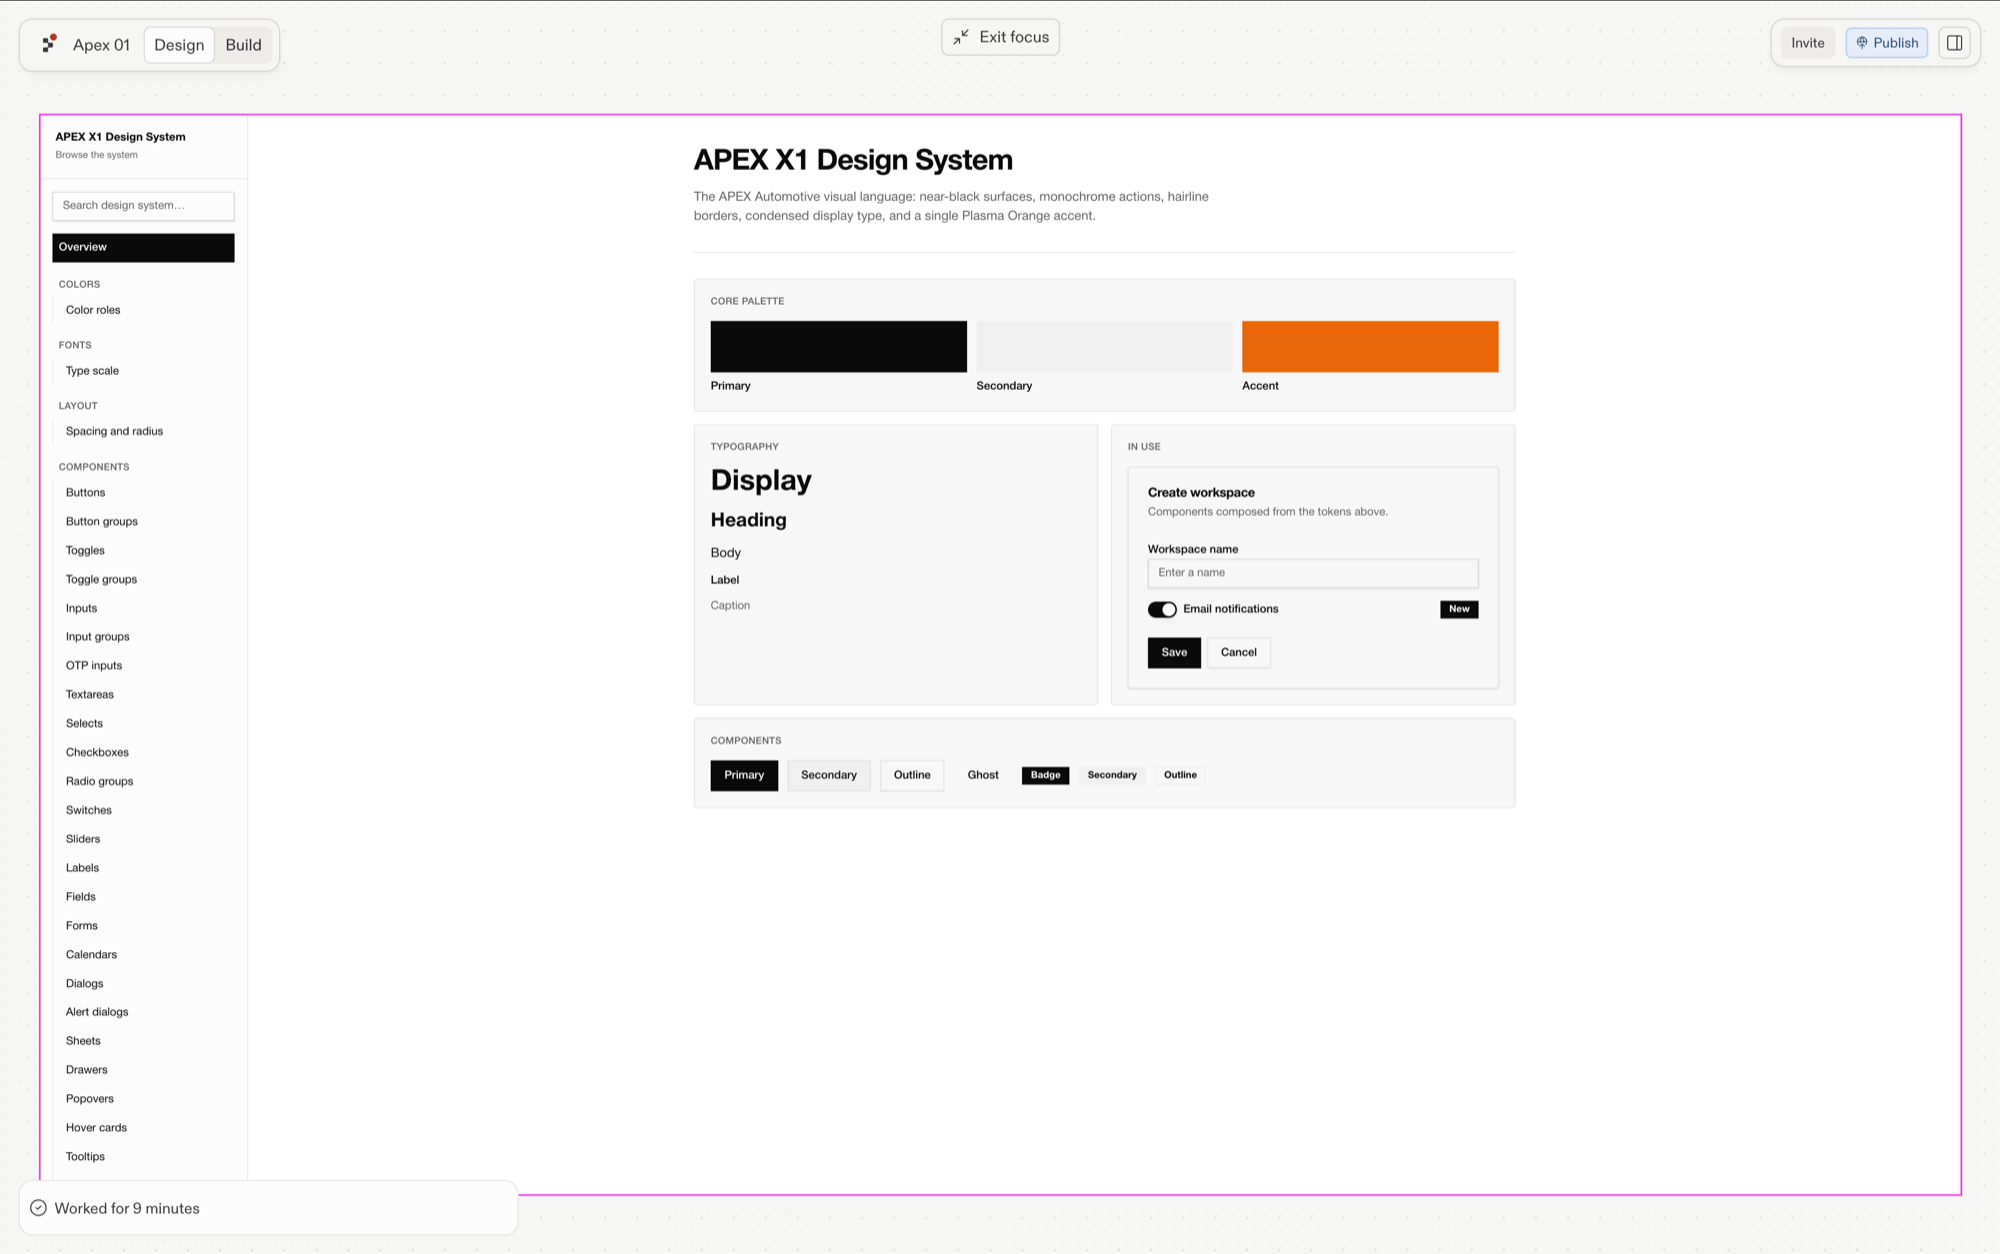Focus the Search design system field
Image resolution: width=2000 pixels, height=1254 pixels.
[143, 205]
